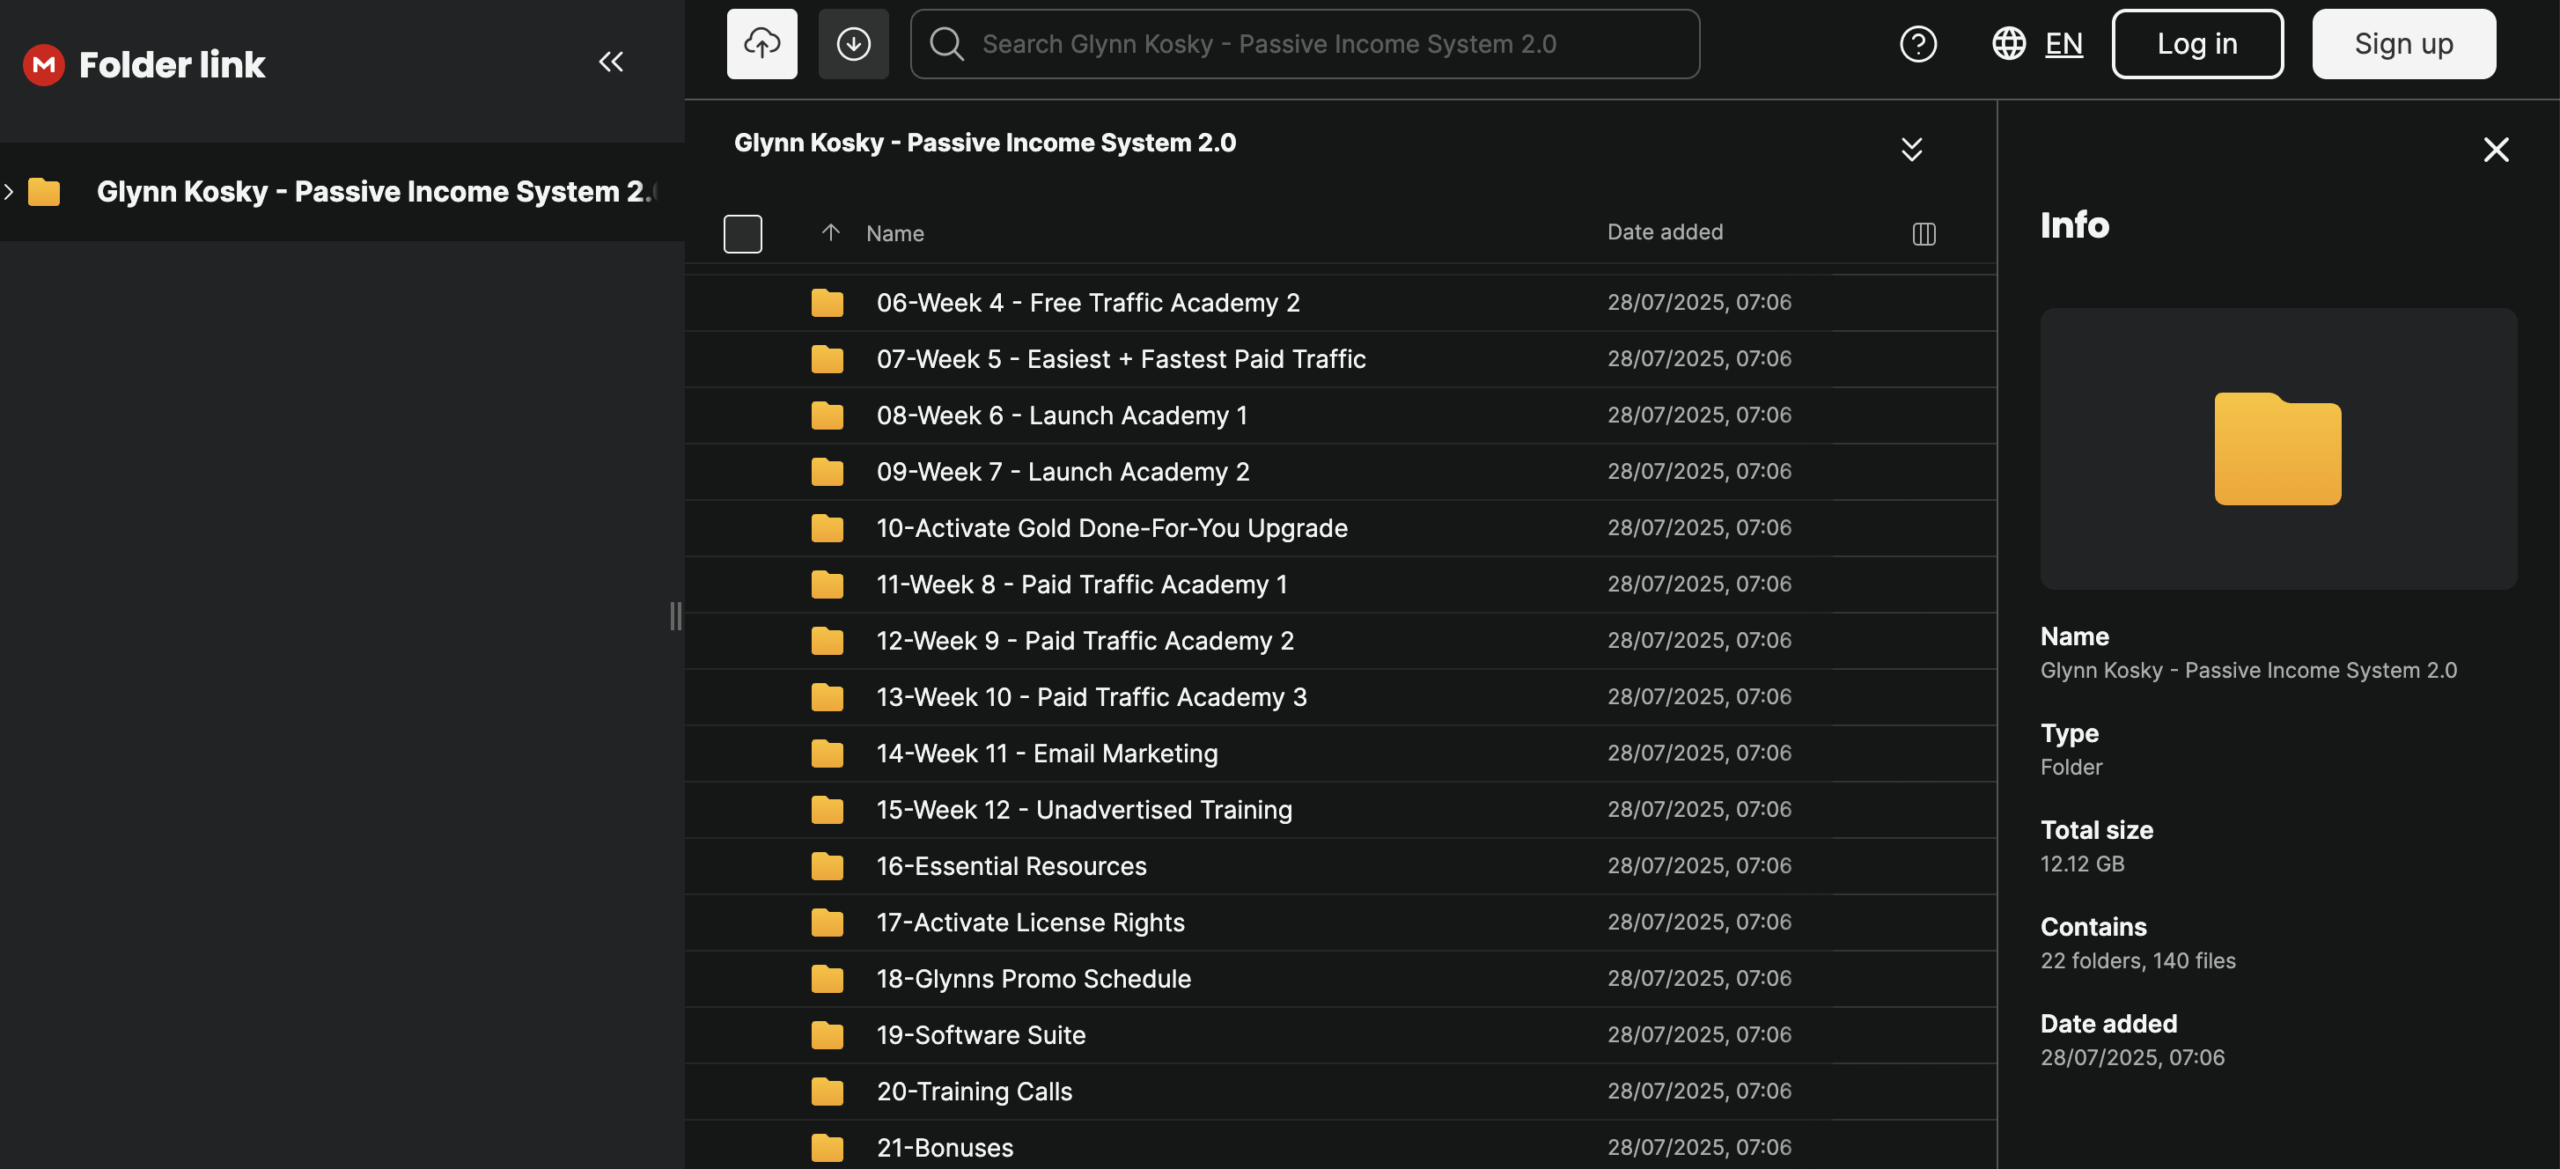This screenshot has width=2560, height=1169.
Task: Click the sidebar resize handle
Action: tap(676, 616)
